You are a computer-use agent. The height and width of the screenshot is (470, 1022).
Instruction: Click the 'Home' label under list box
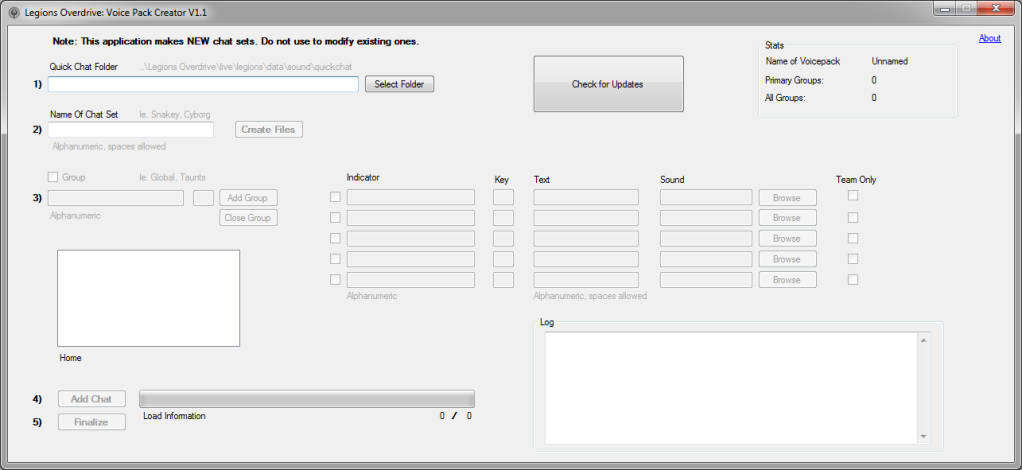pyautogui.click(x=70, y=358)
